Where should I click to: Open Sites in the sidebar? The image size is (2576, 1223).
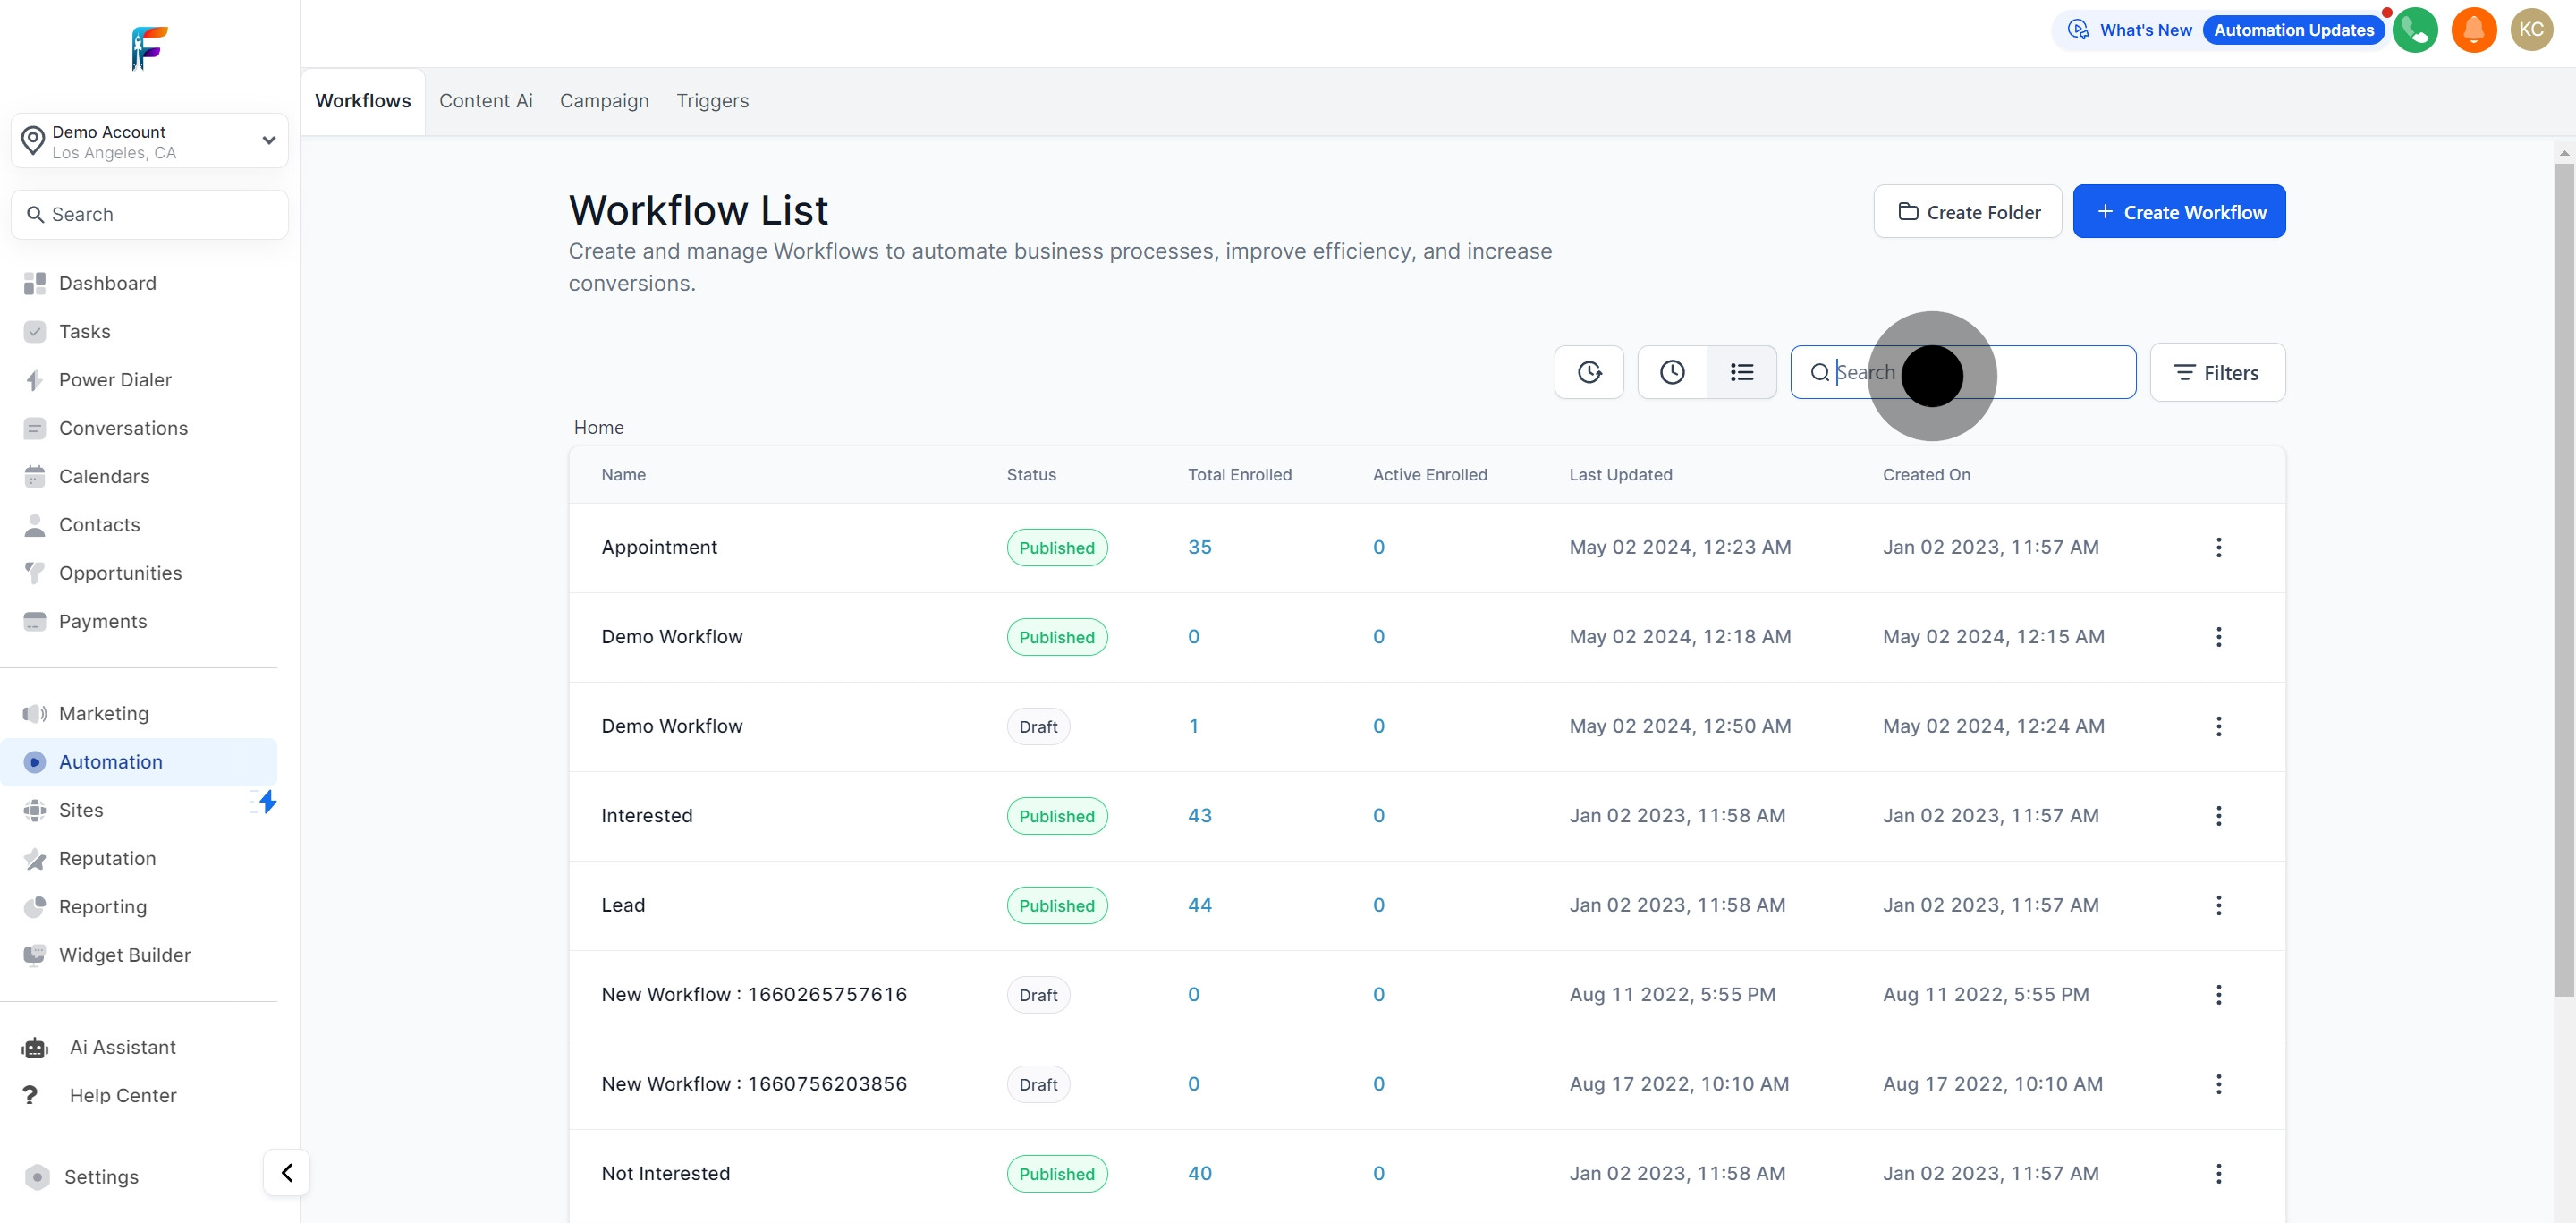click(x=81, y=810)
